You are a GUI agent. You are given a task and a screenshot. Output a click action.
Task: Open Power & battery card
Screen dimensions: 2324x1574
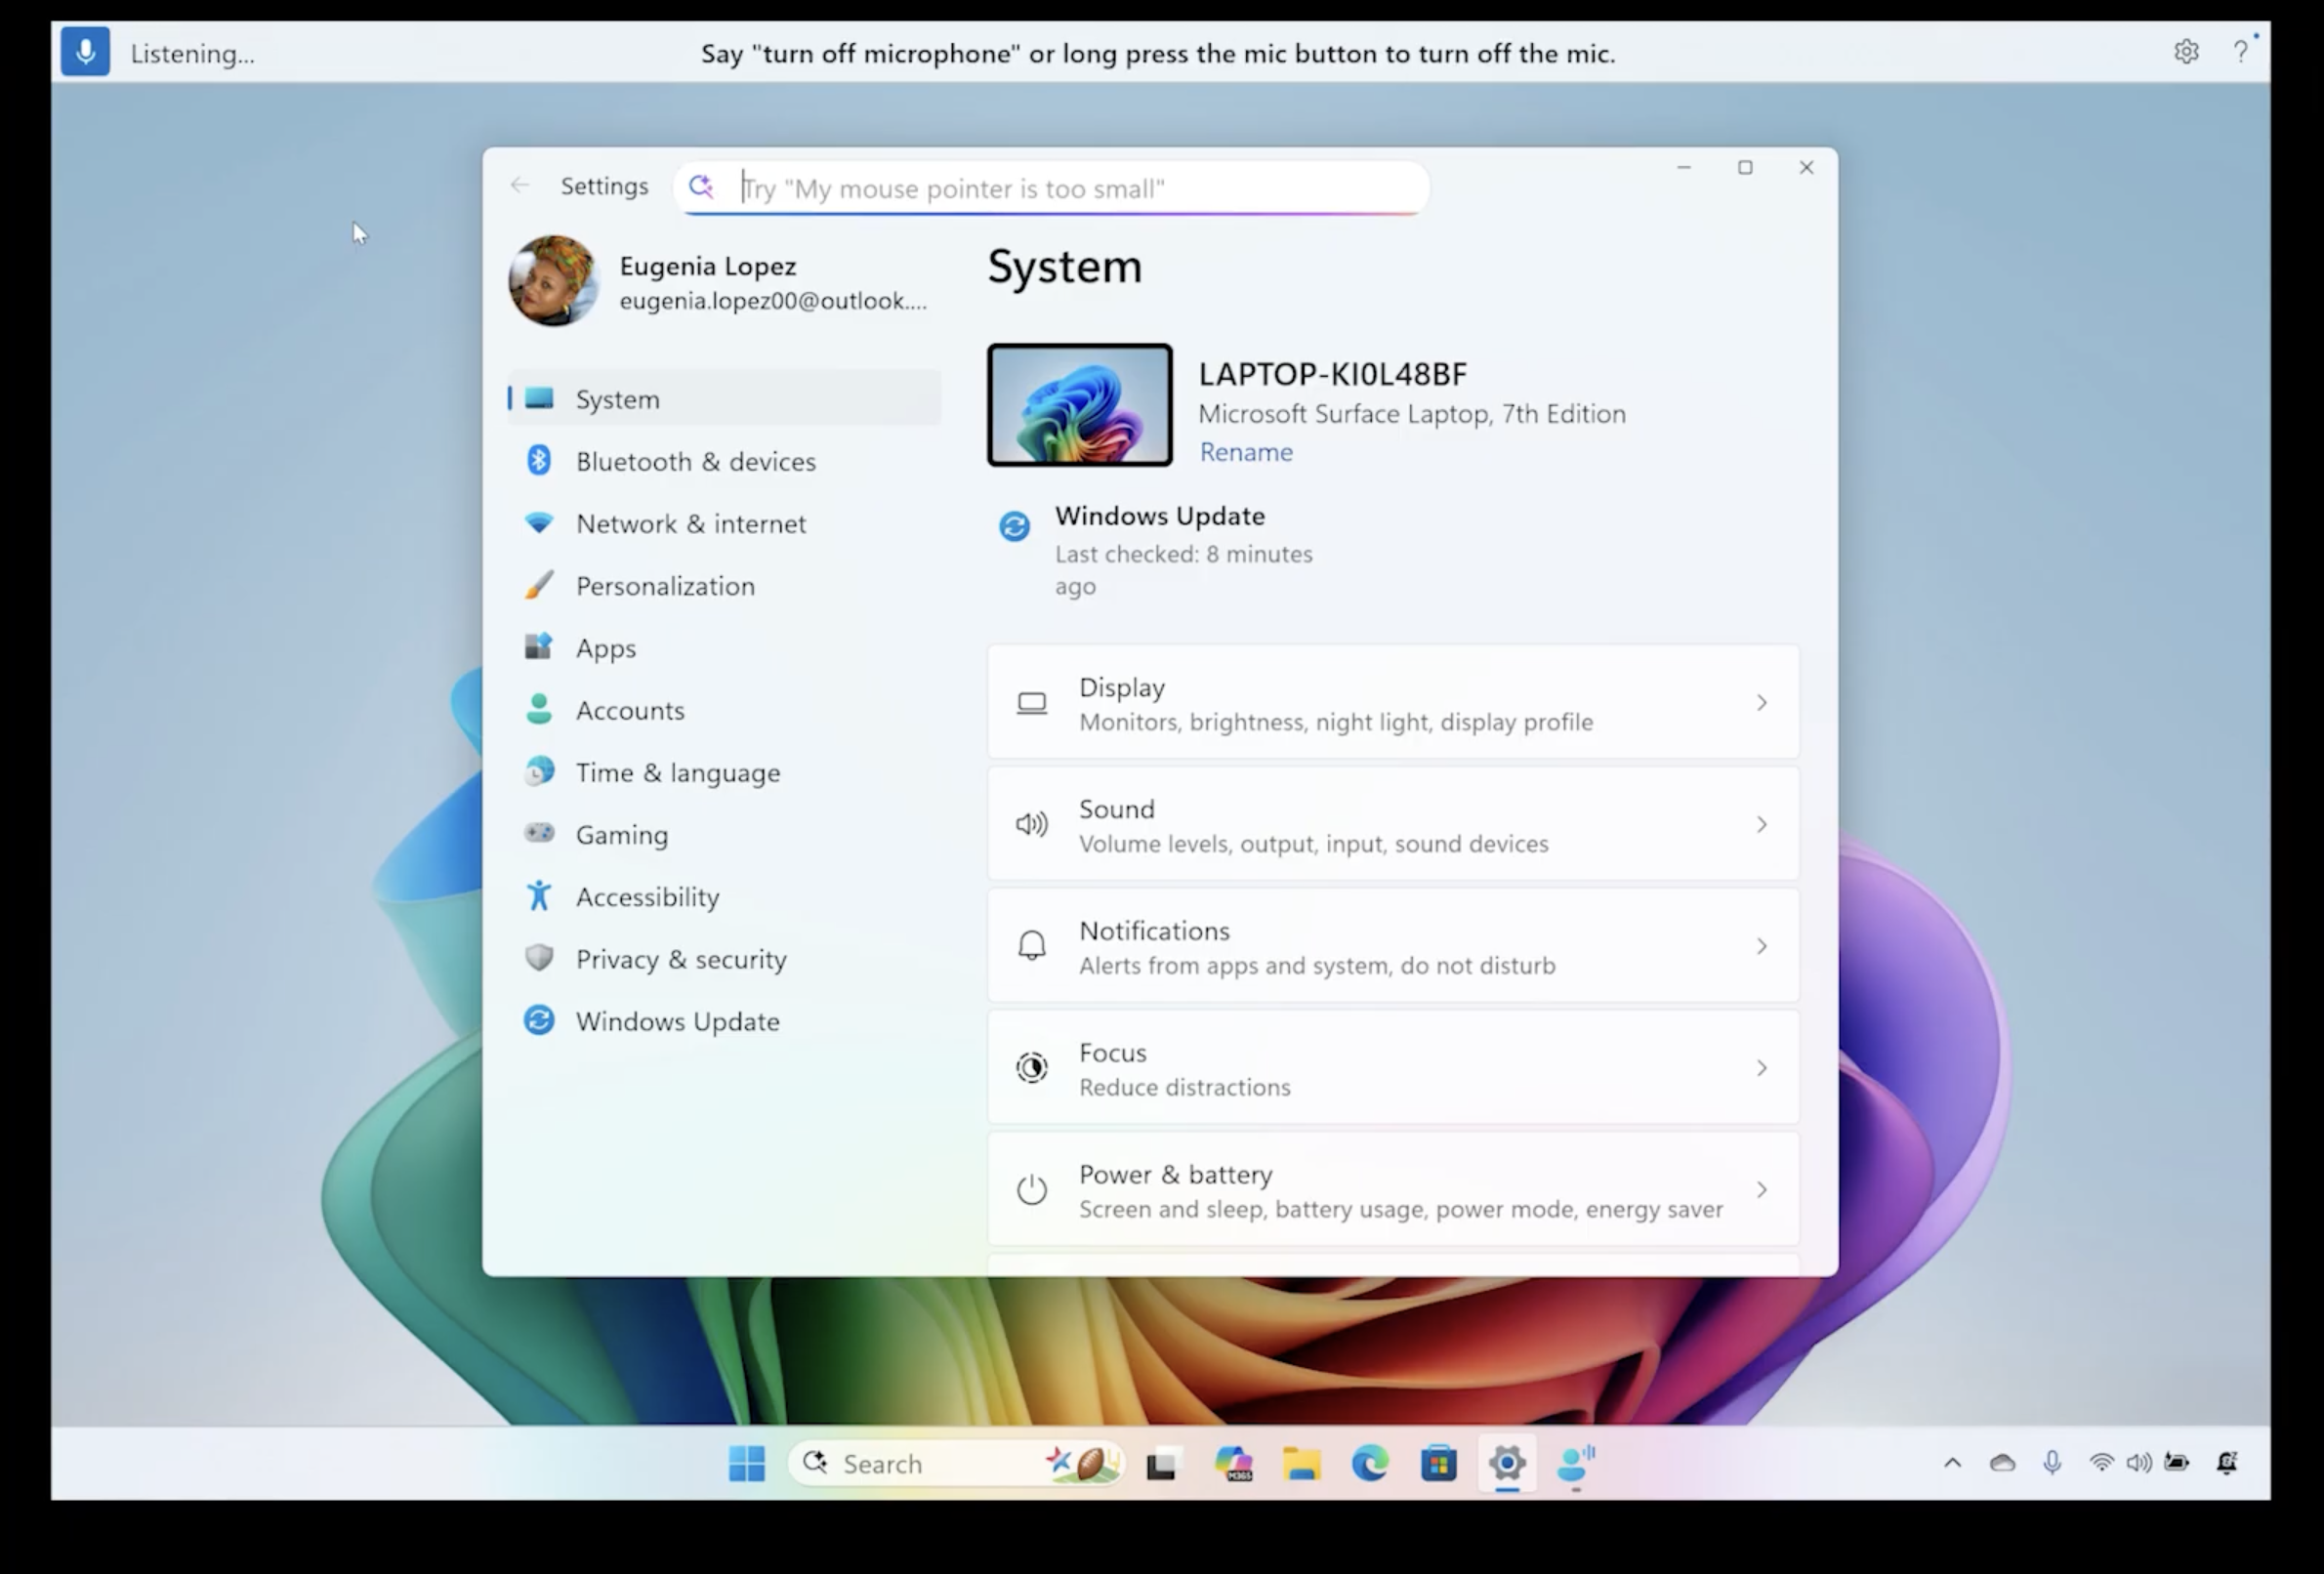pos(1393,1190)
